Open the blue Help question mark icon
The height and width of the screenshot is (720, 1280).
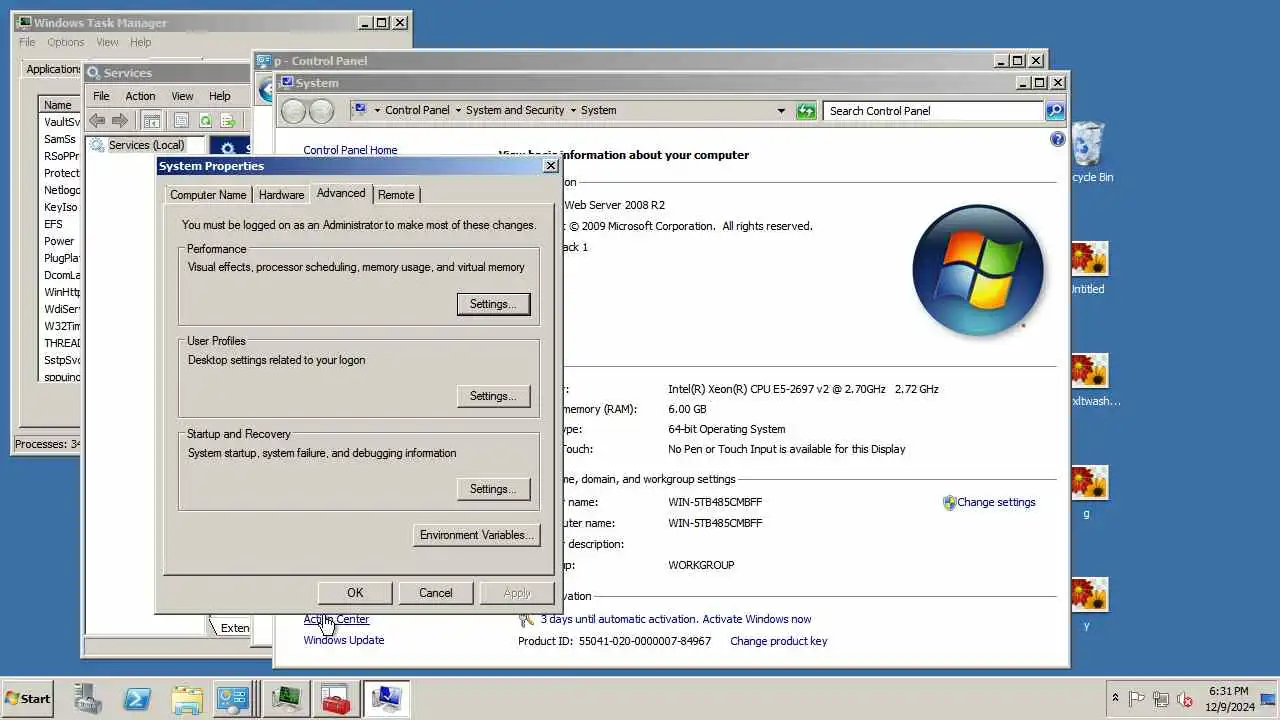tap(1058, 139)
